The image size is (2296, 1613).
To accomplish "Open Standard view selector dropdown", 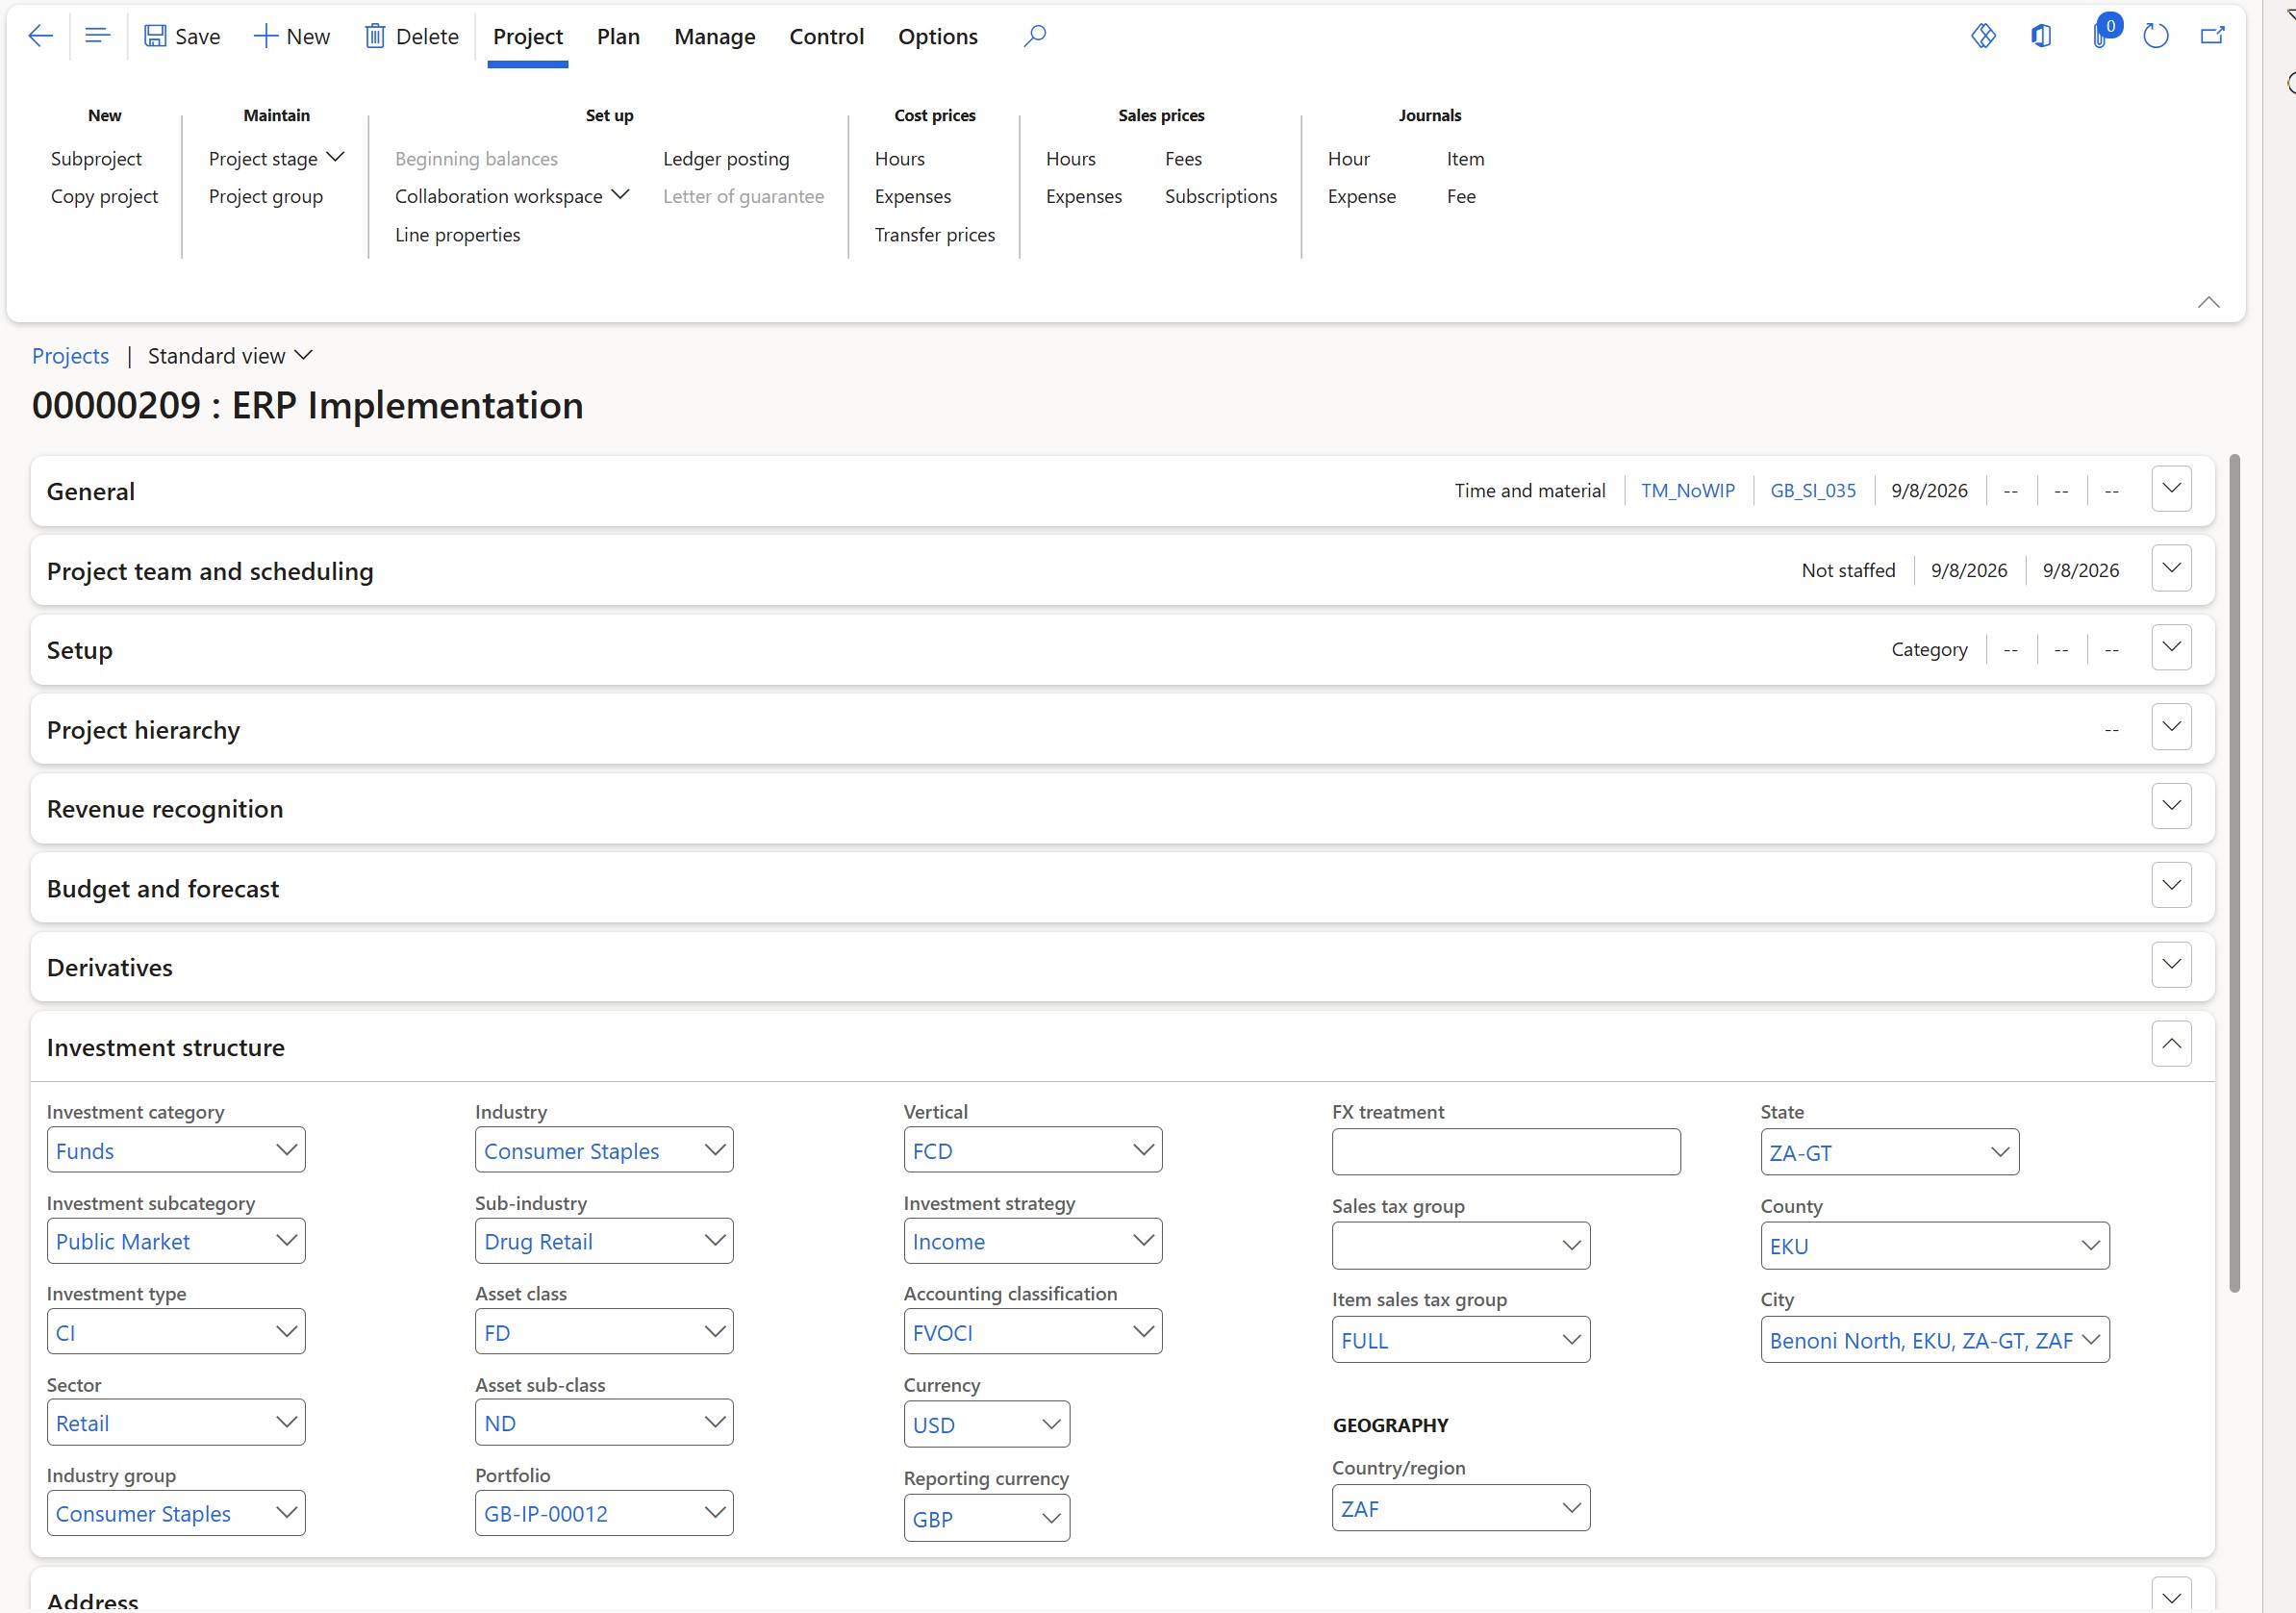I will coord(230,356).
